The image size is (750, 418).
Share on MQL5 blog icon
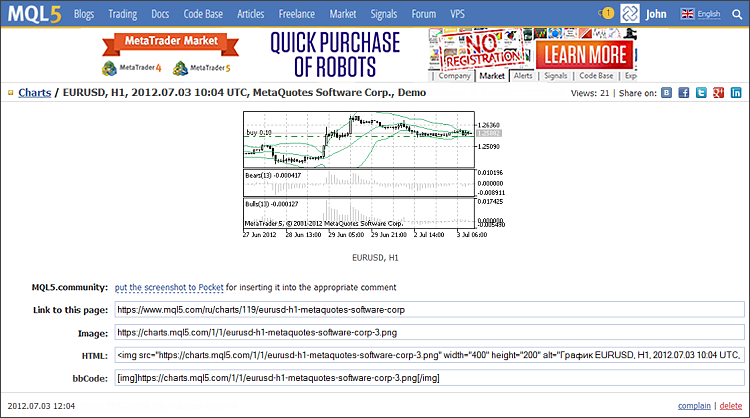[666, 93]
